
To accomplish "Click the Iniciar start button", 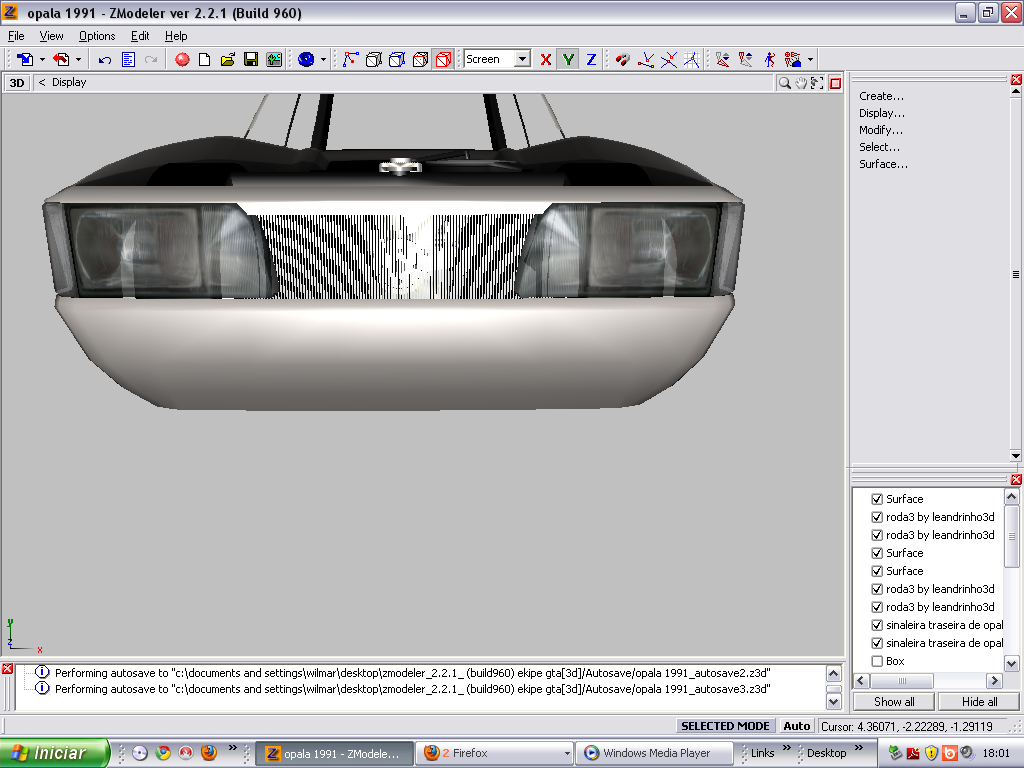I will pos(54,753).
